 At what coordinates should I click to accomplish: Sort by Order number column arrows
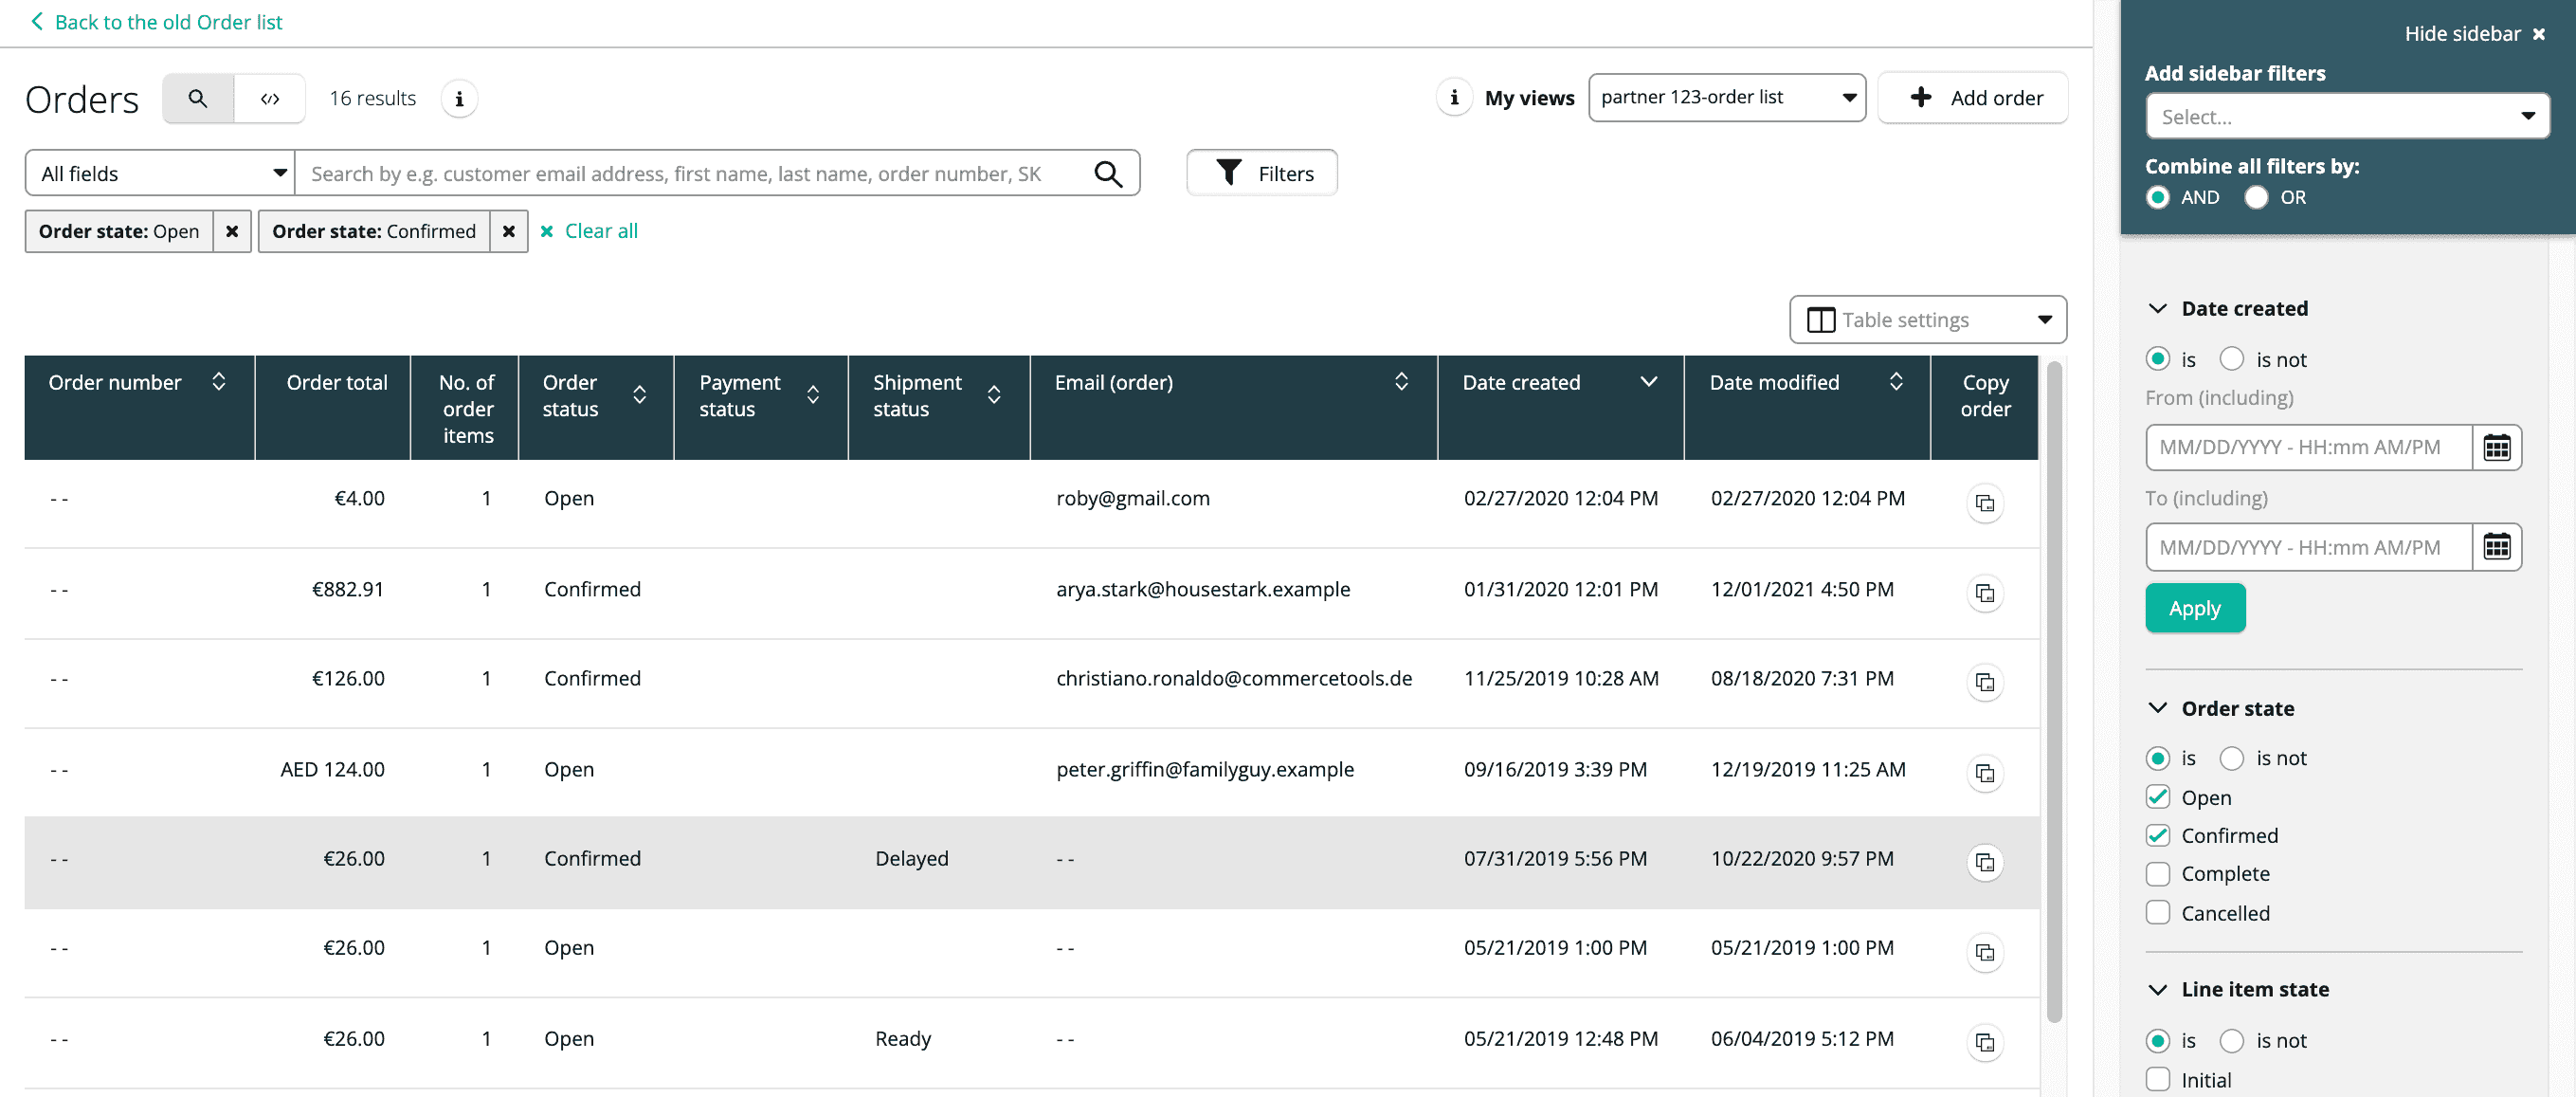[219, 382]
